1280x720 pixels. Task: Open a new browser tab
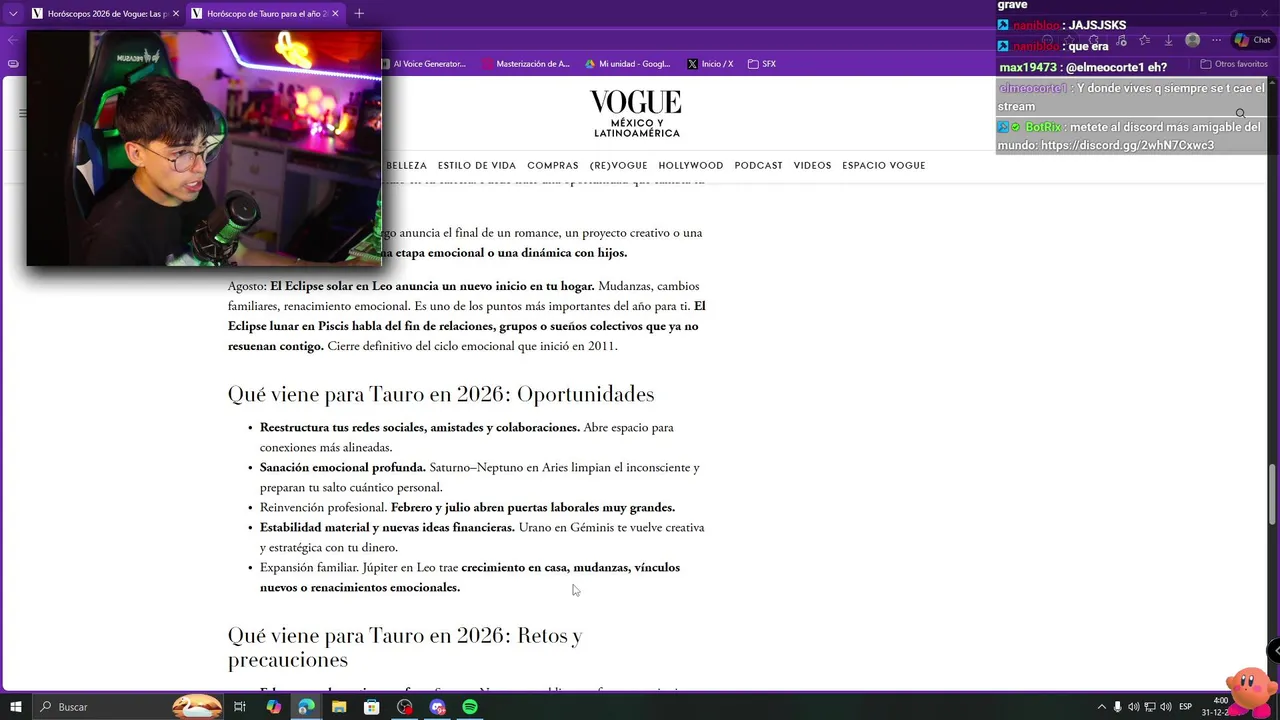point(359,14)
